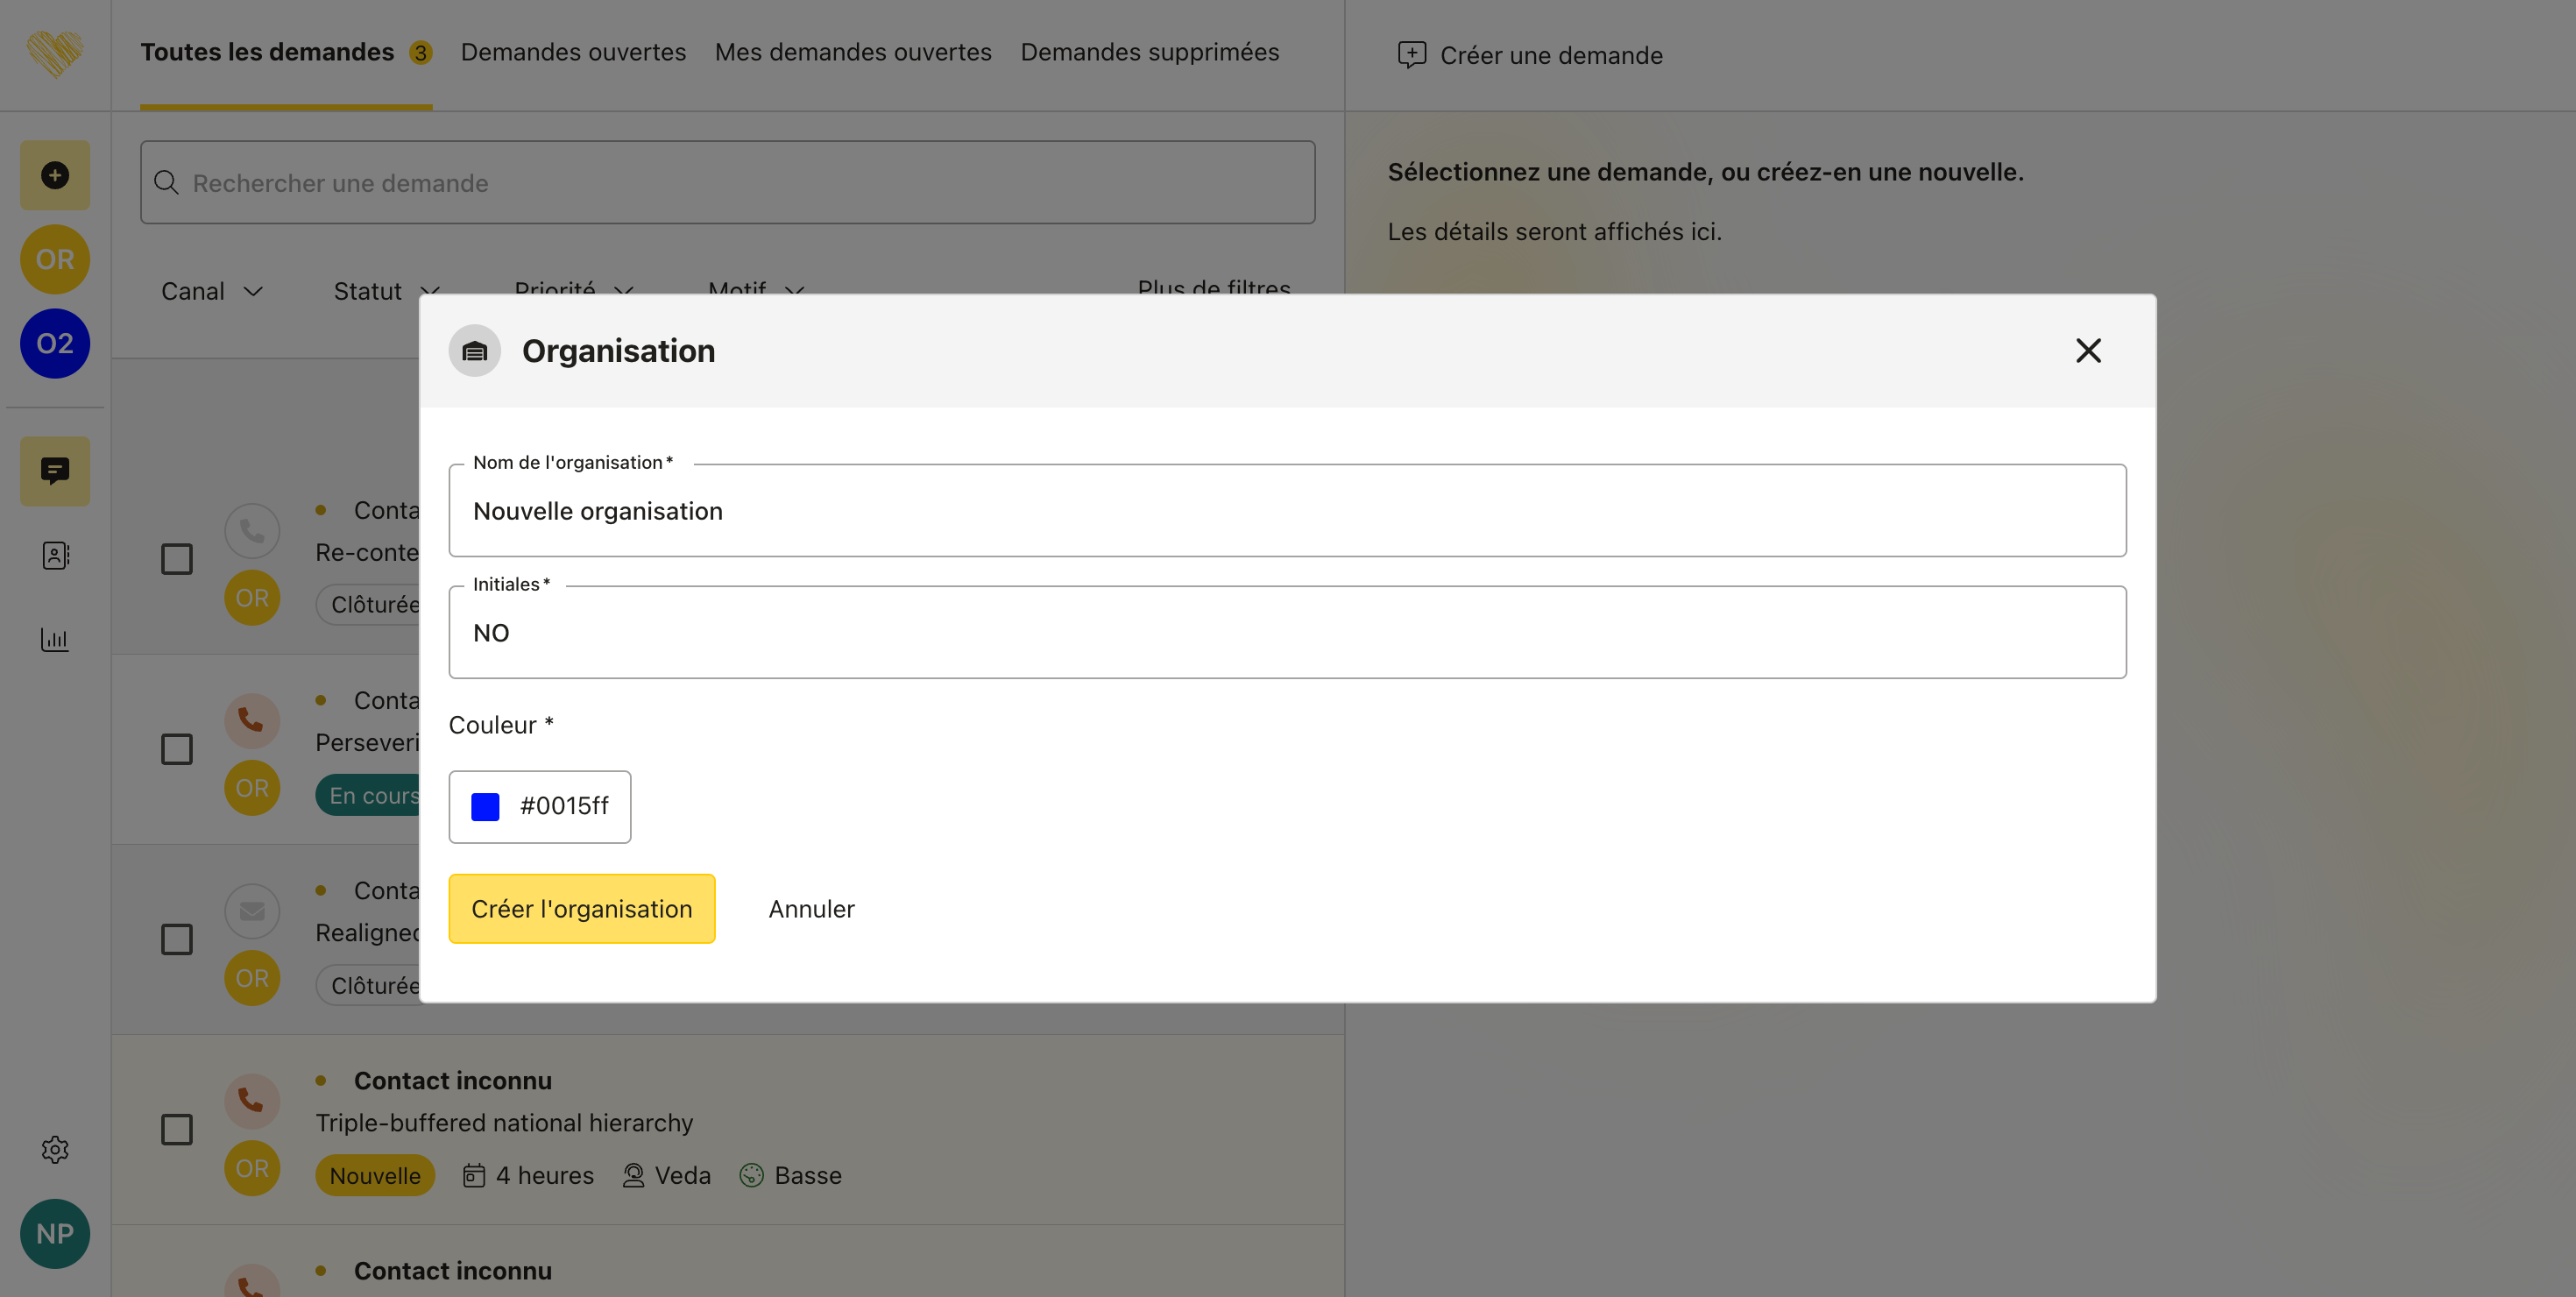This screenshot has width=2576, height=1297.
Task: Click the Nom de l'organisation field
Action: 1286,511
